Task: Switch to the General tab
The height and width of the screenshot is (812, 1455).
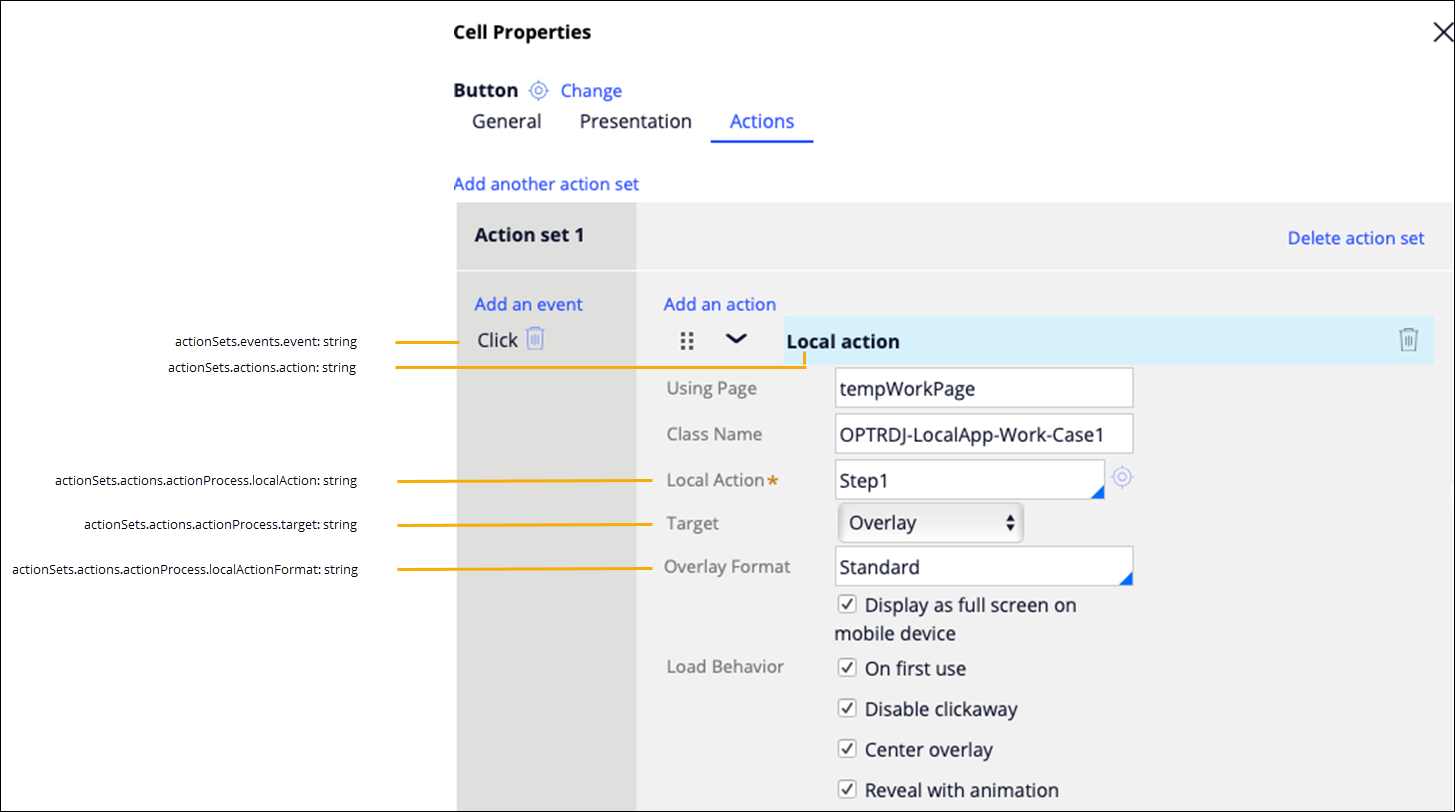Action: point(506,122)
